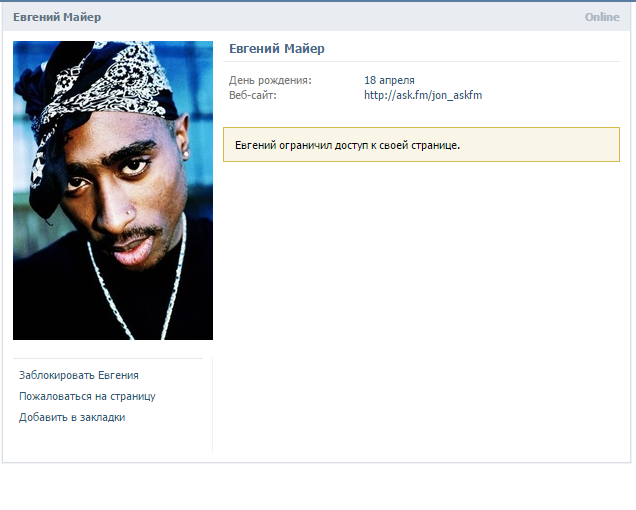Click the День рождения field label

click(x=270, y=80)
